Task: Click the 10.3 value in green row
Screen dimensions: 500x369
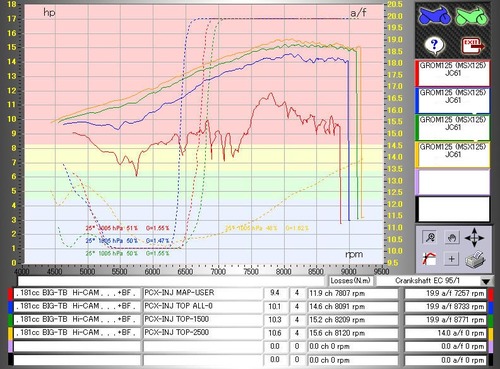Action: pyautogui.click(x=275, y=320)
